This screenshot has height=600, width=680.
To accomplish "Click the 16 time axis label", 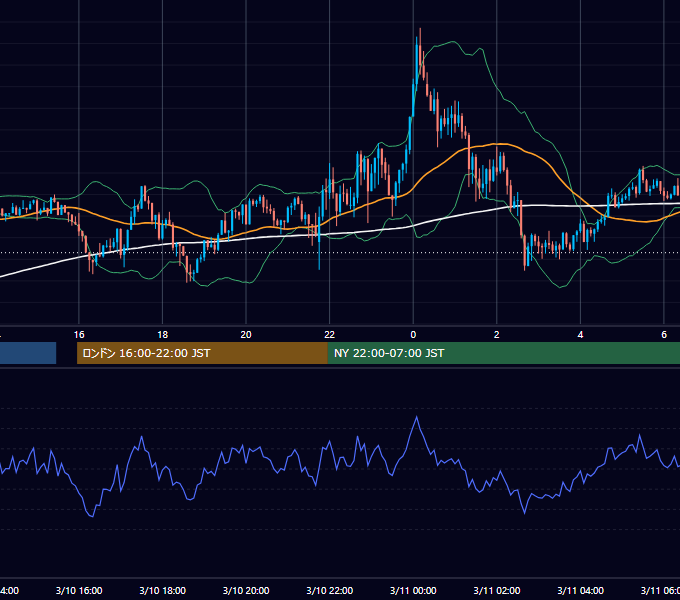I will [x=79, y=335].
